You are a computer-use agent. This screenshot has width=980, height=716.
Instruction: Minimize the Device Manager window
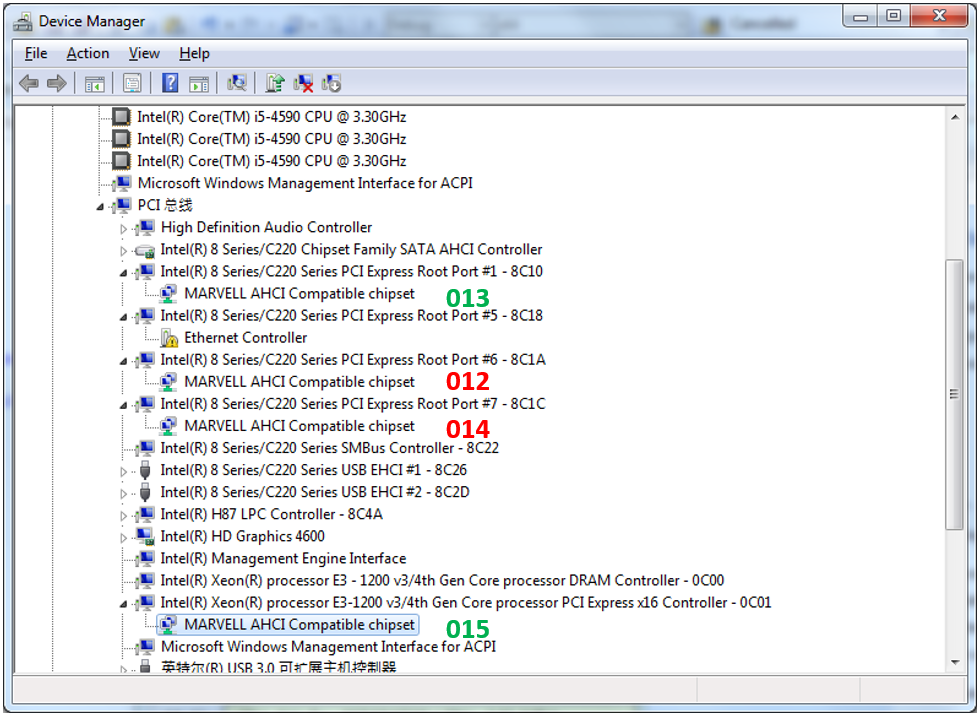pos(861,17)
